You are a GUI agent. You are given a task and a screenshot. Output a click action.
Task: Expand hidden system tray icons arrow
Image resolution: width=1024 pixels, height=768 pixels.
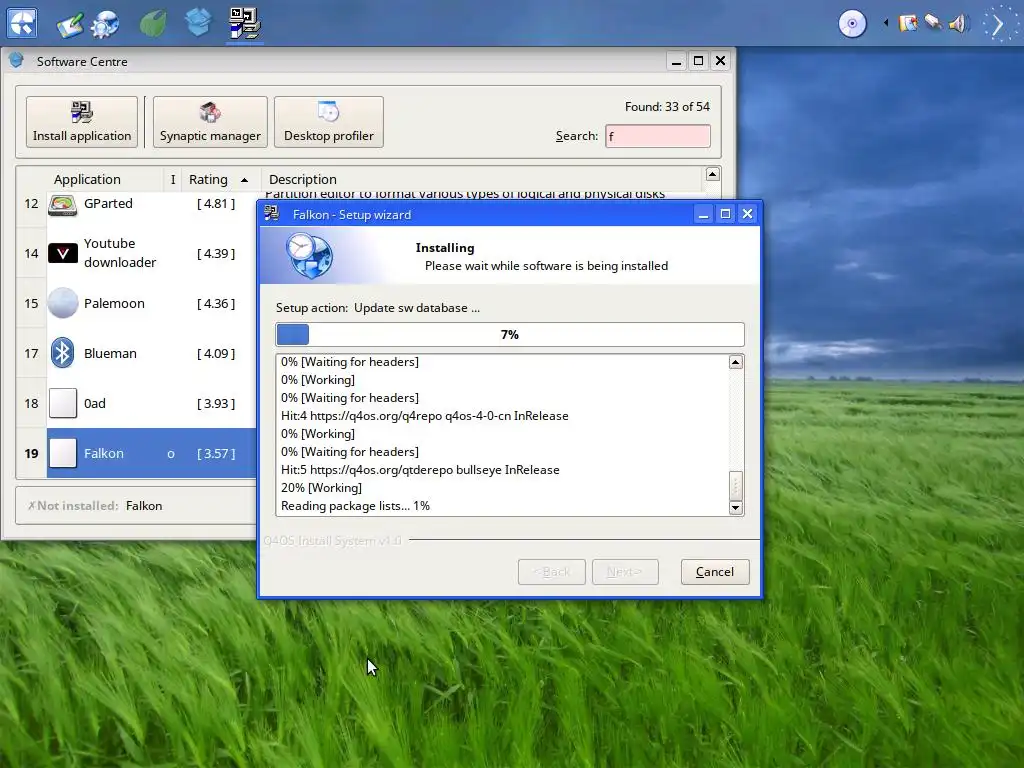tap(886, 24)
